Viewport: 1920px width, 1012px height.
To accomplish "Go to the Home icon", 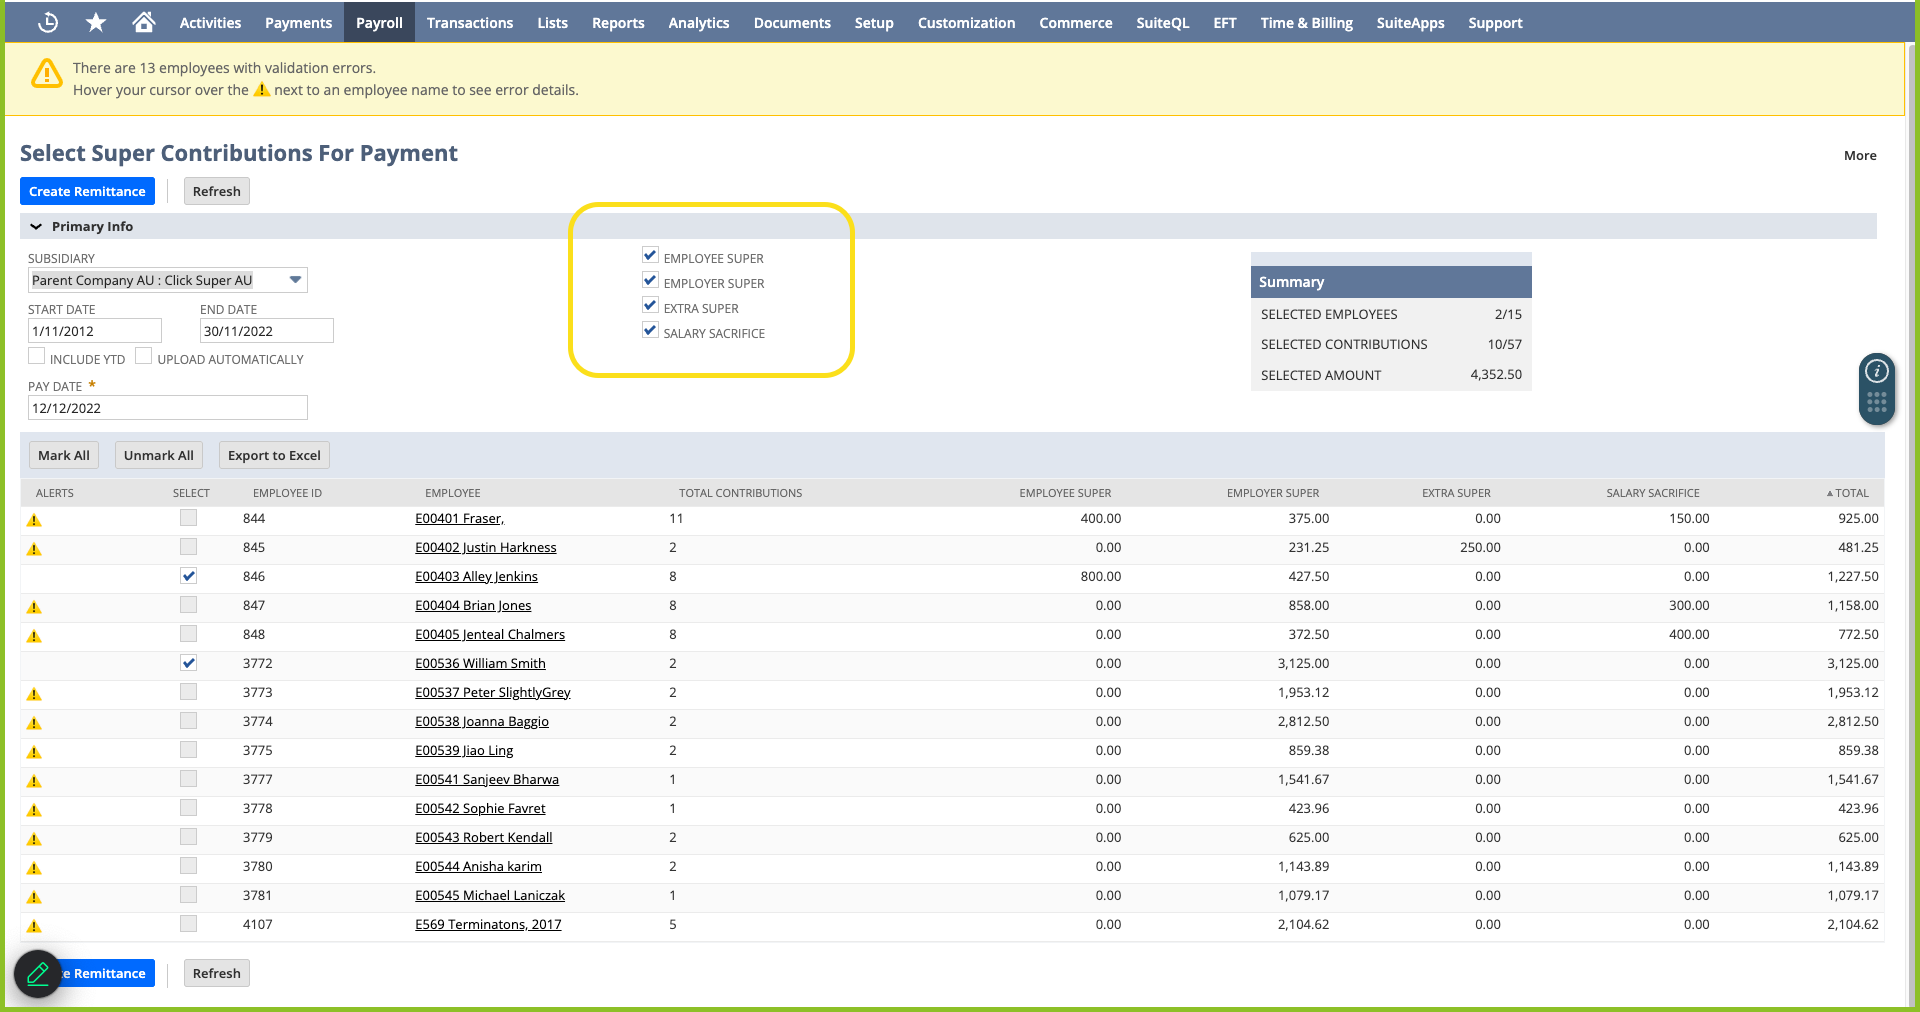I will pos(144,22).
